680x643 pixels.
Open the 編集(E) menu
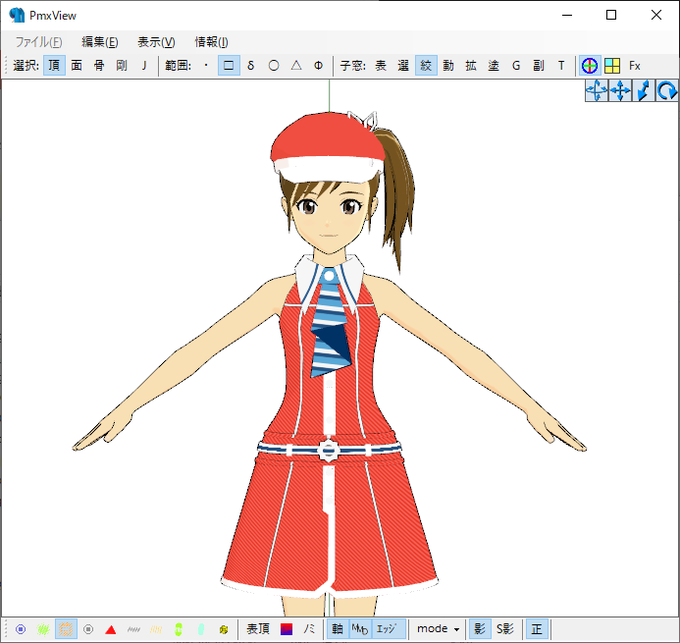[x=100, y=42]
